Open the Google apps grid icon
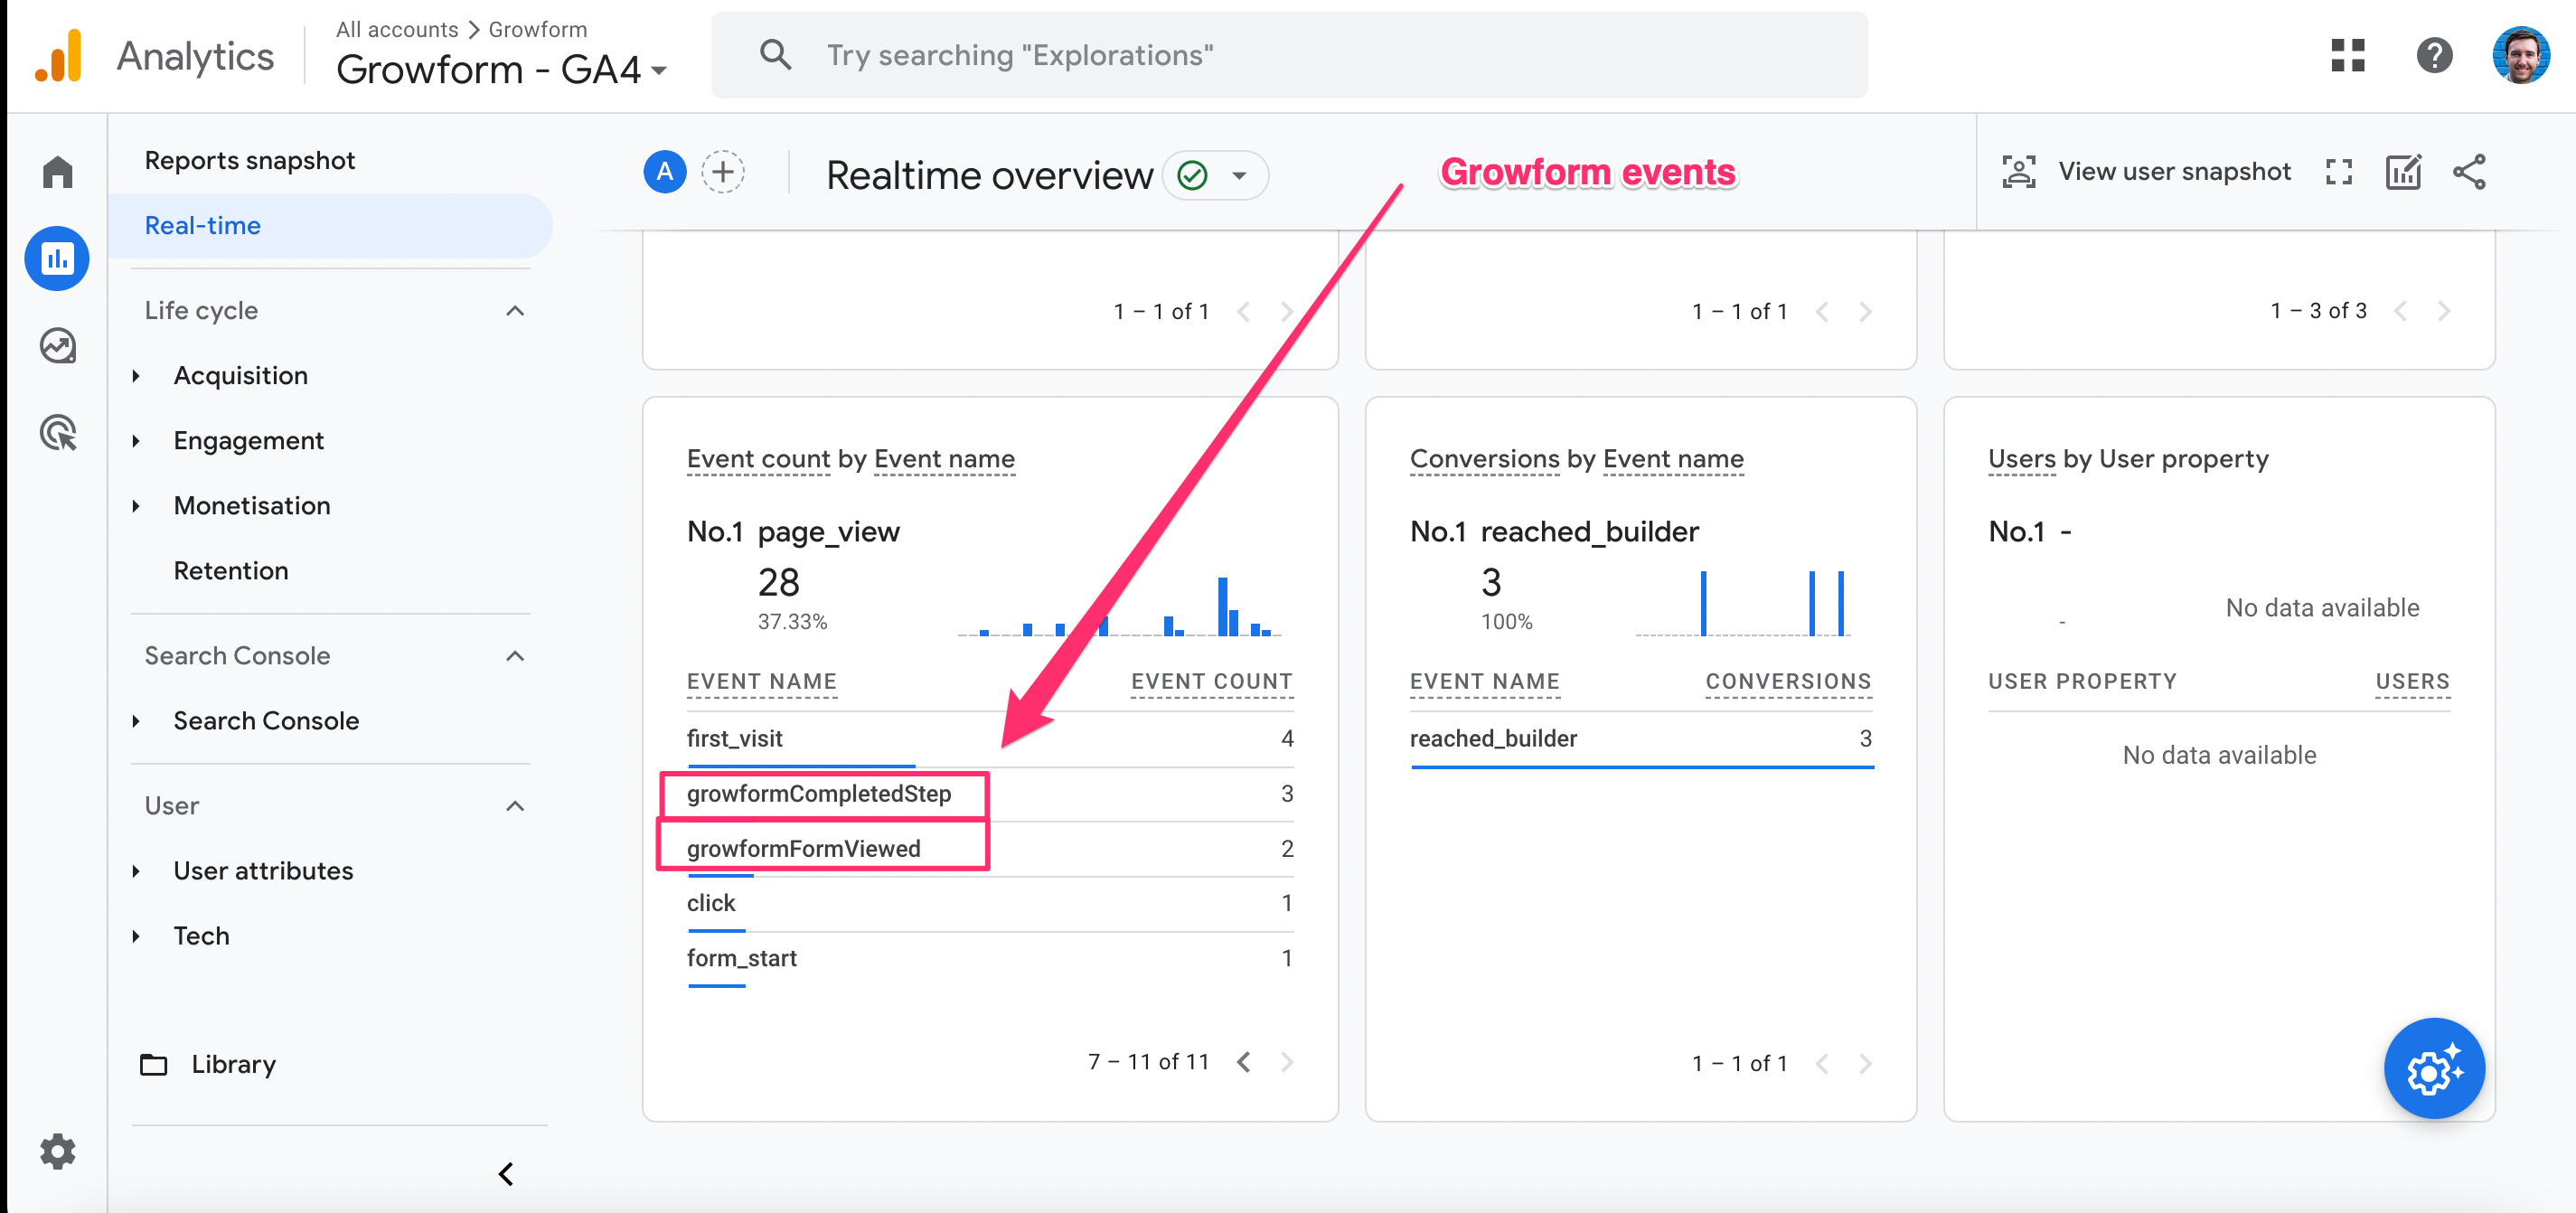Screen dimensions: 2576x1213 tap(2348, 55)
